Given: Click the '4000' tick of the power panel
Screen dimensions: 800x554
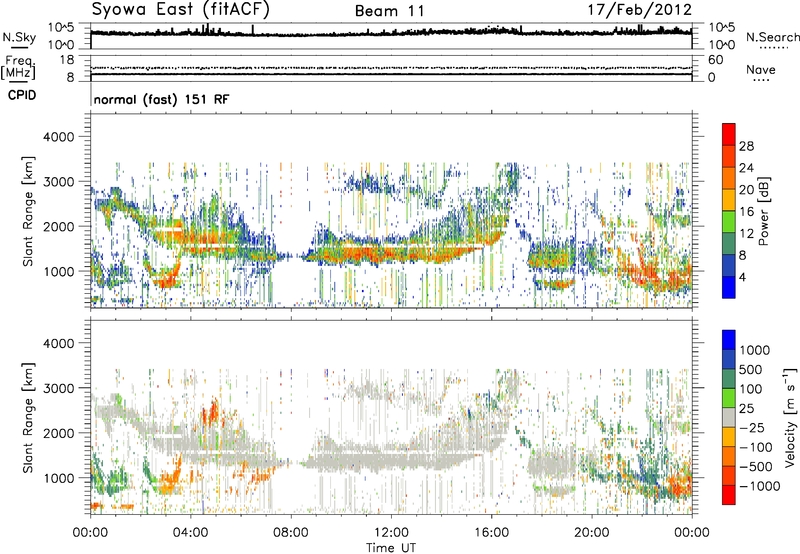Looking at the screenshot, I should [x=59, y=137].
